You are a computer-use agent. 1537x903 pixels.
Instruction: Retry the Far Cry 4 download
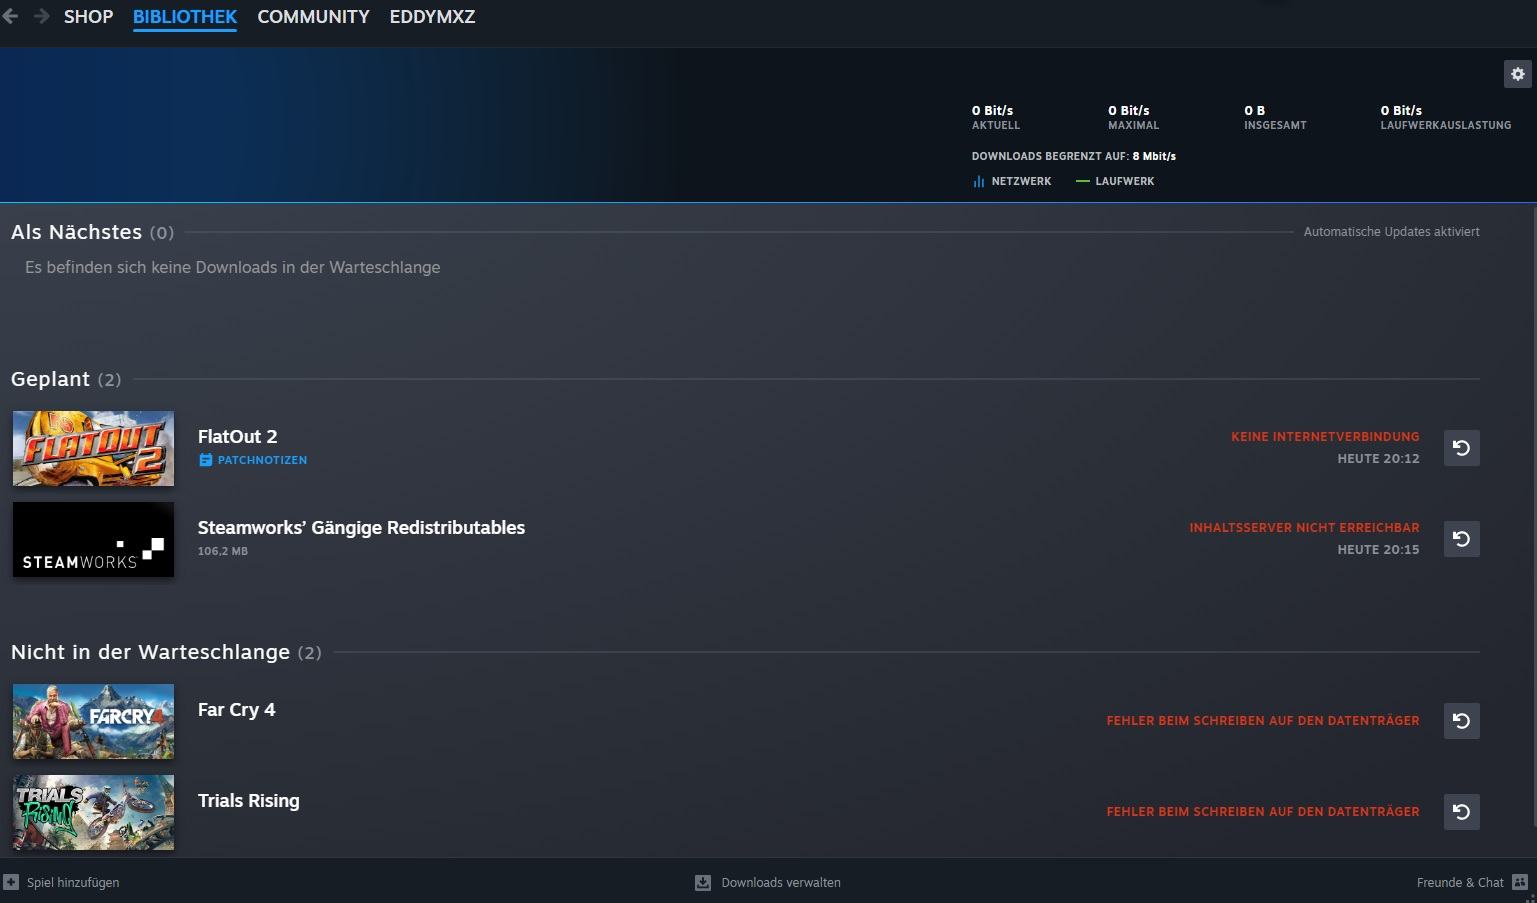click(1461, 721)
